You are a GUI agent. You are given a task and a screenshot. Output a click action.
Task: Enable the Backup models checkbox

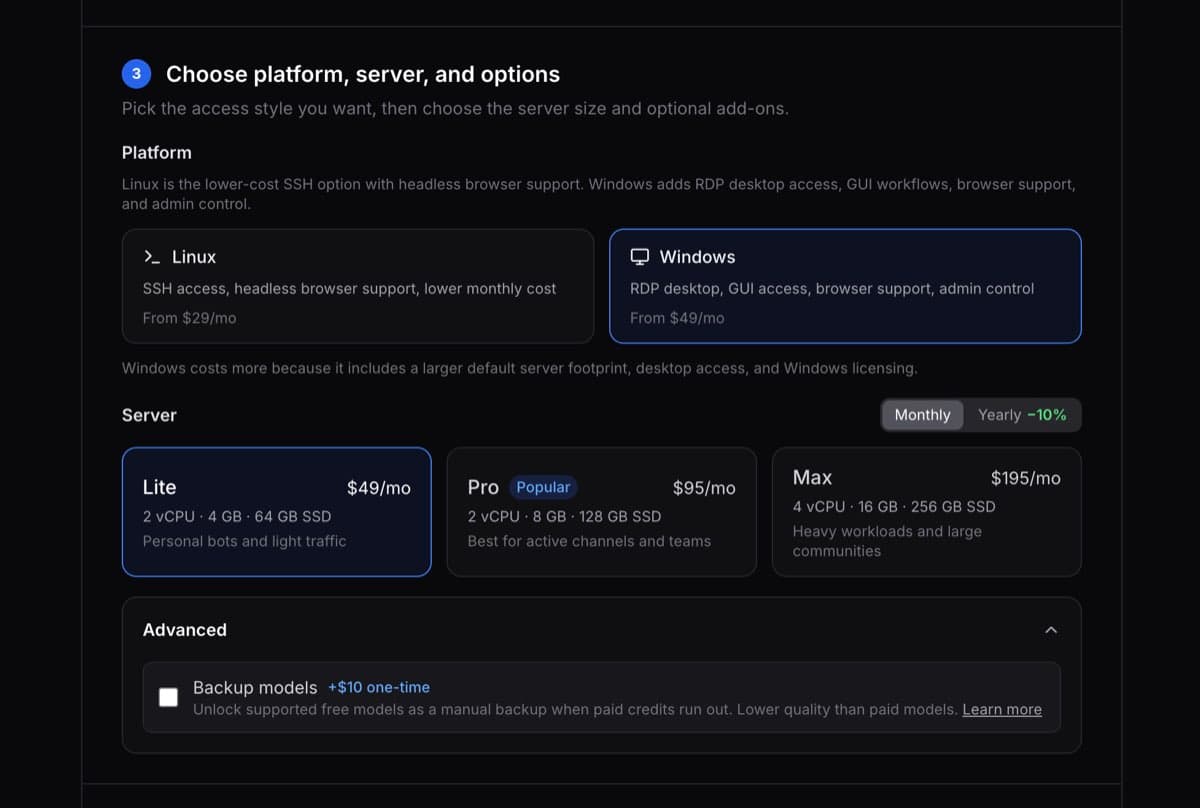pyautogui.click(x=168, y=697)
